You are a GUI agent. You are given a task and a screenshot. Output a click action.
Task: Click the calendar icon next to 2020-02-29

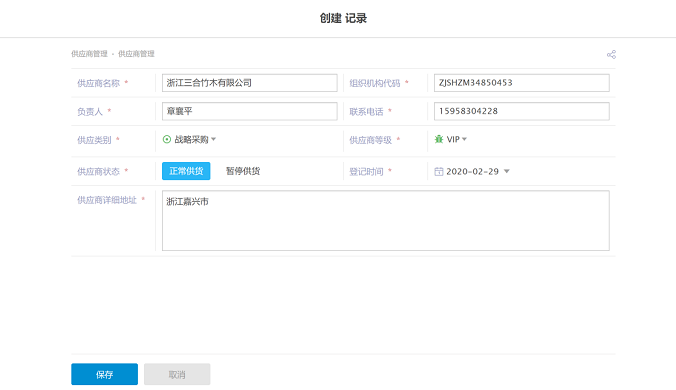coord(438,172)
